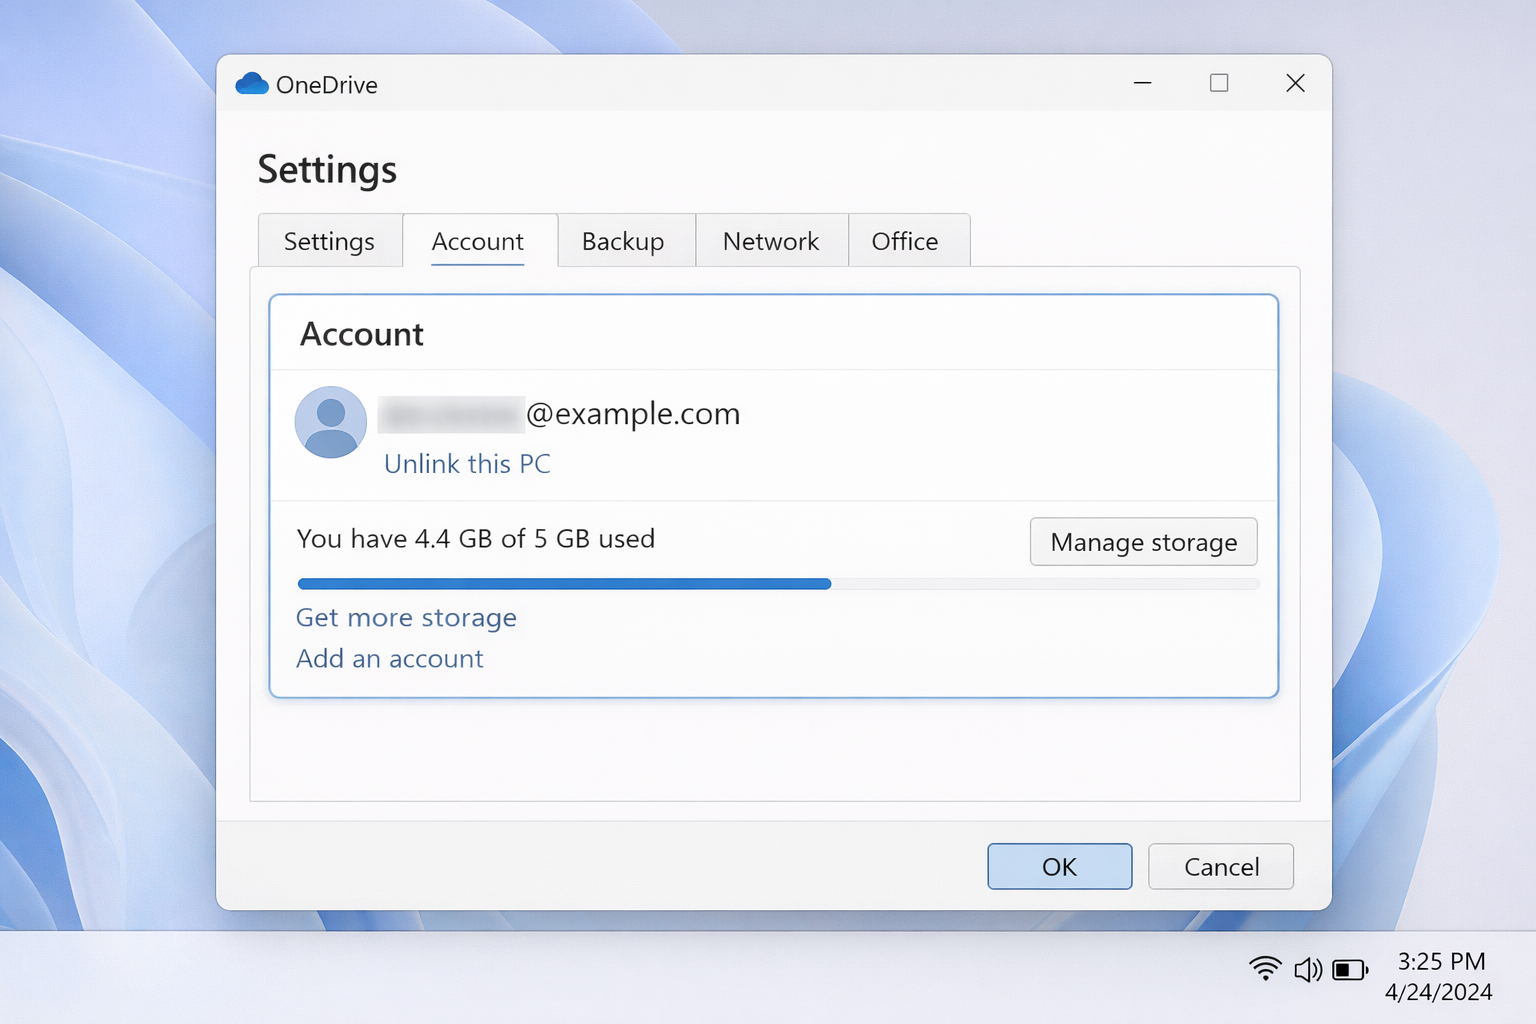
Task: Confirm with the OK button
Action: pyautogui.click(x=1059, y=866)
